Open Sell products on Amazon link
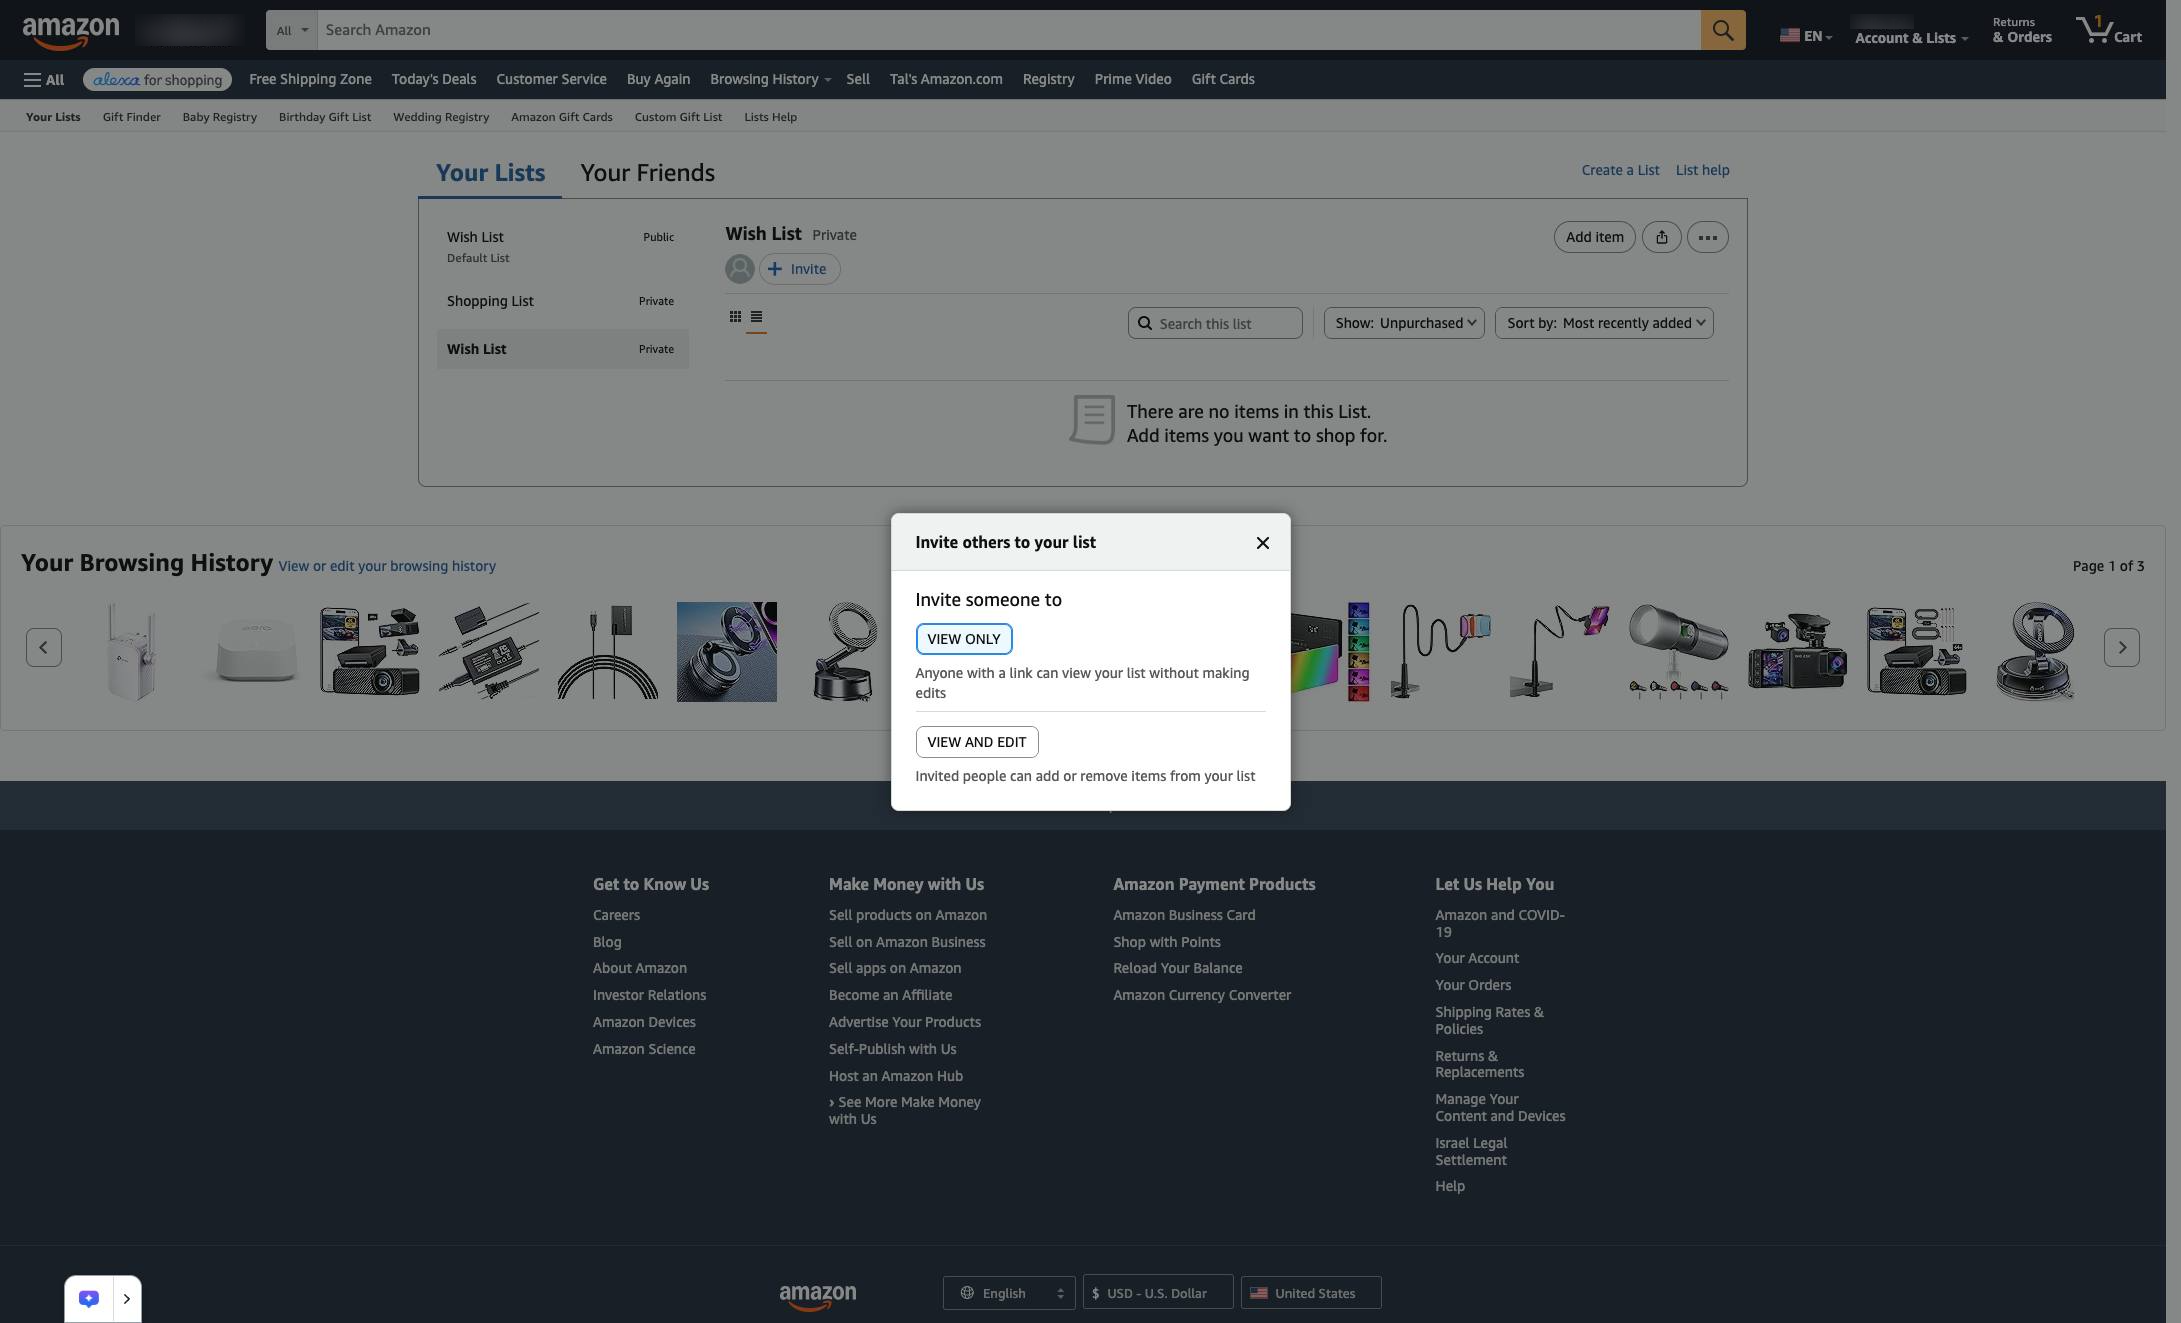 pos(907,915)
